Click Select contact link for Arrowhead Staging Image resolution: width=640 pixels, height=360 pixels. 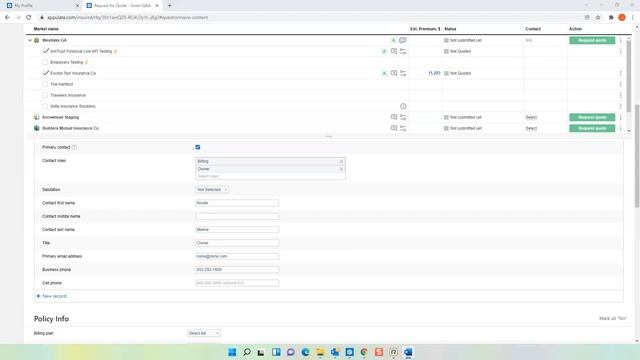tap(531, 117)
